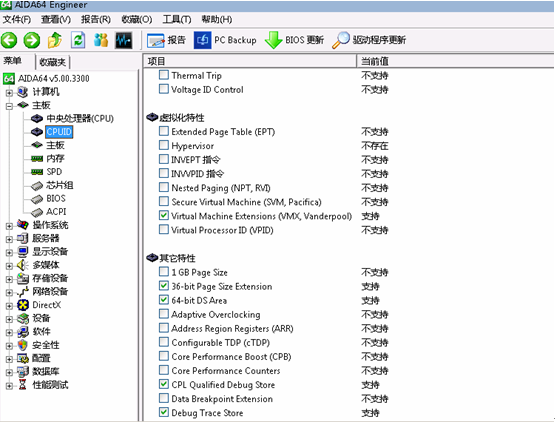Screen dimensions: 555x422
Task: Expand the 存储设备 tree node
Action: [9, 279]
